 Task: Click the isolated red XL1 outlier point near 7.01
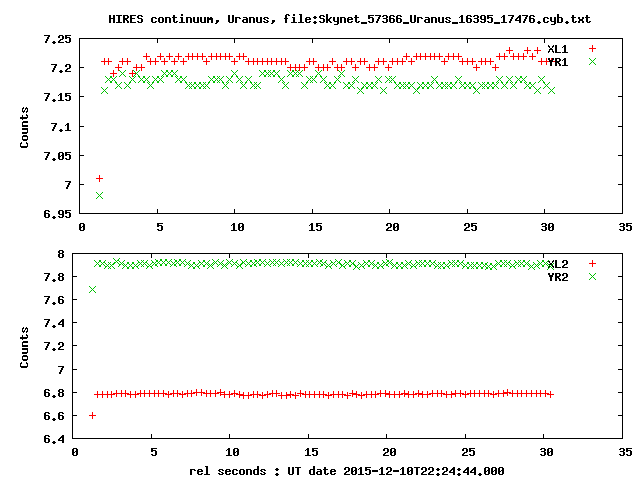tap(99, 178)
